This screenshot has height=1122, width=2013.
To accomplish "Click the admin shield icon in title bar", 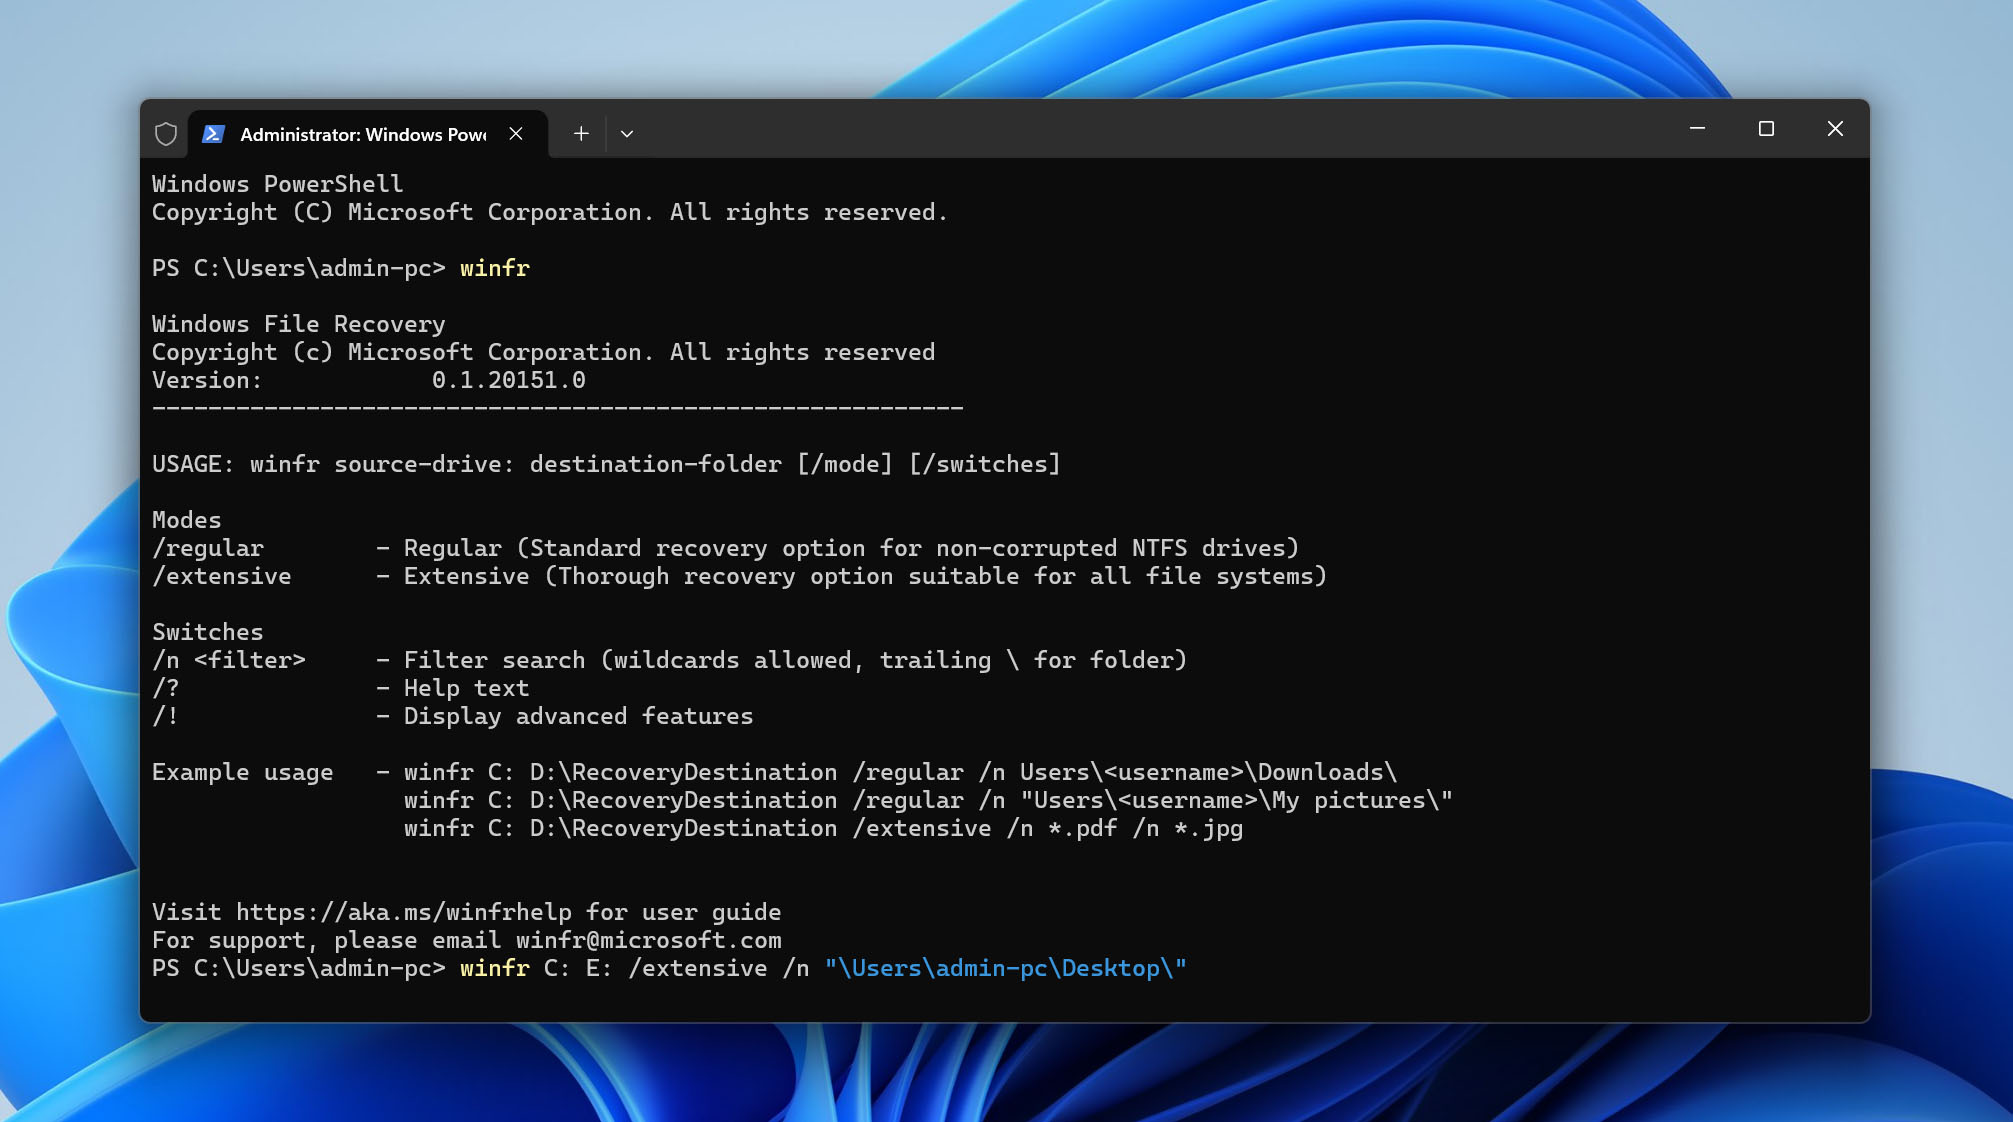I will point(166,134).
